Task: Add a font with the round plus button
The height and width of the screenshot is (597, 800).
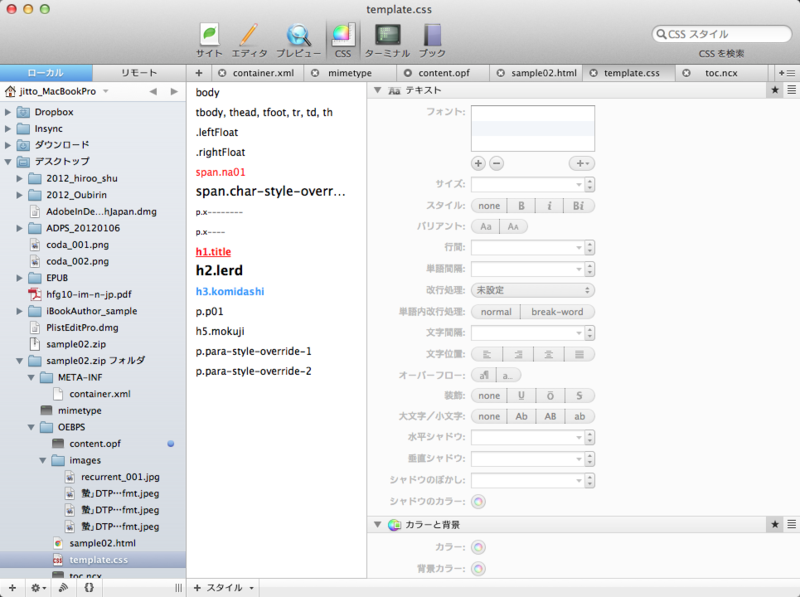Action: coord(478,163)
